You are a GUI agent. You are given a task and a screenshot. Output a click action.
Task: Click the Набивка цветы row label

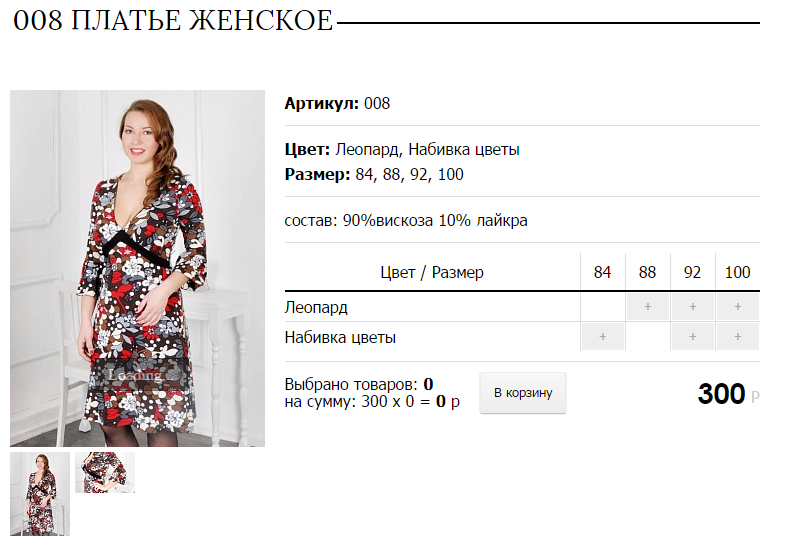click(340, 337)
